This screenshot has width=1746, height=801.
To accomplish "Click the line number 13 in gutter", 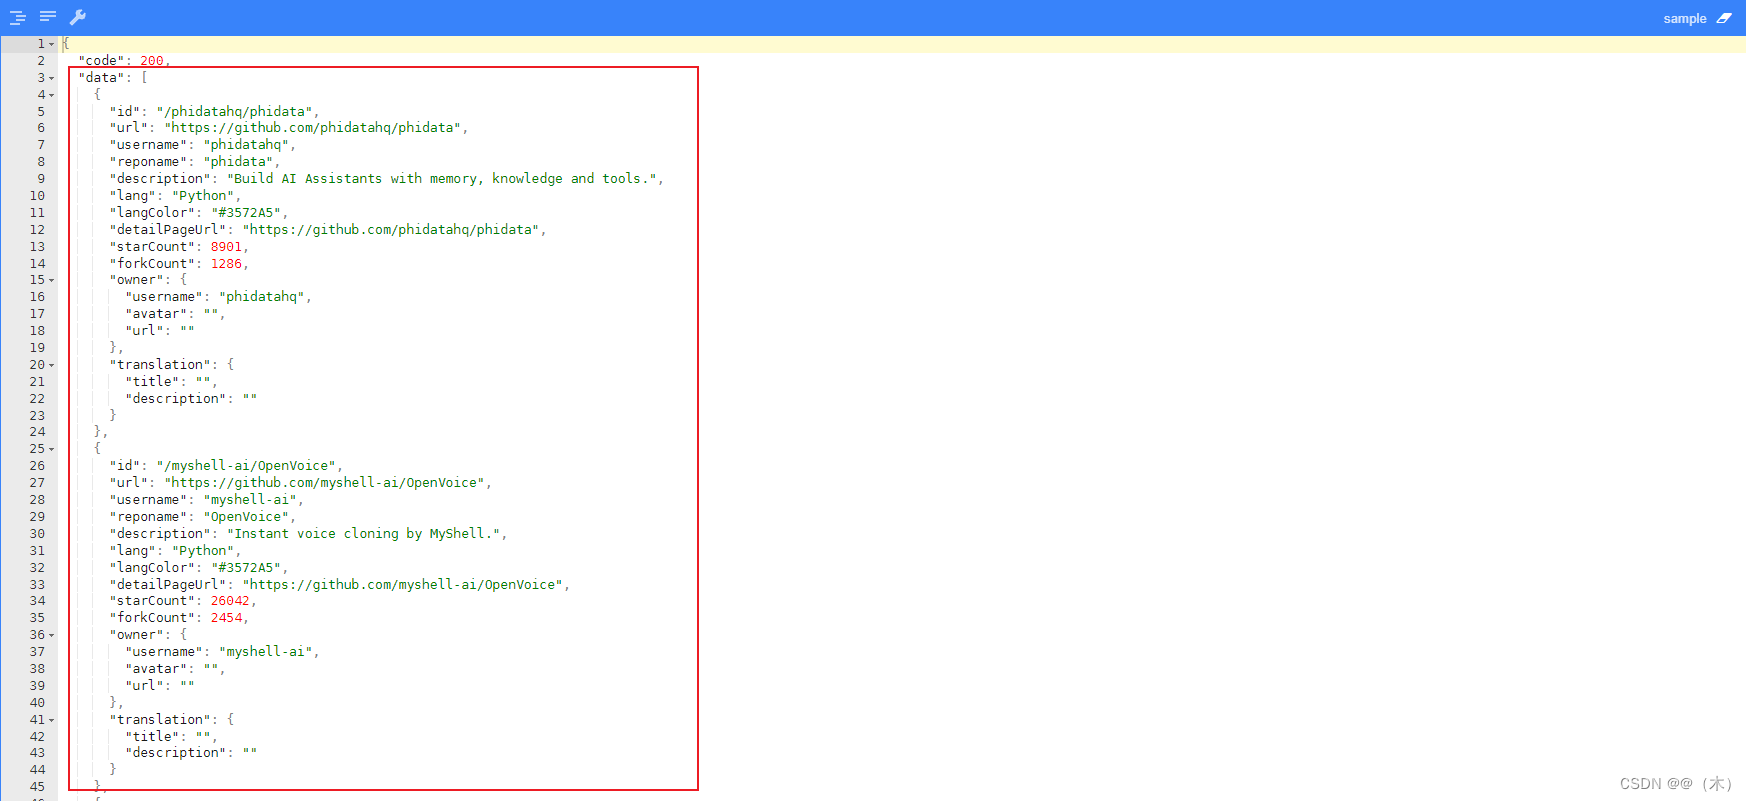I will (37, 247).
